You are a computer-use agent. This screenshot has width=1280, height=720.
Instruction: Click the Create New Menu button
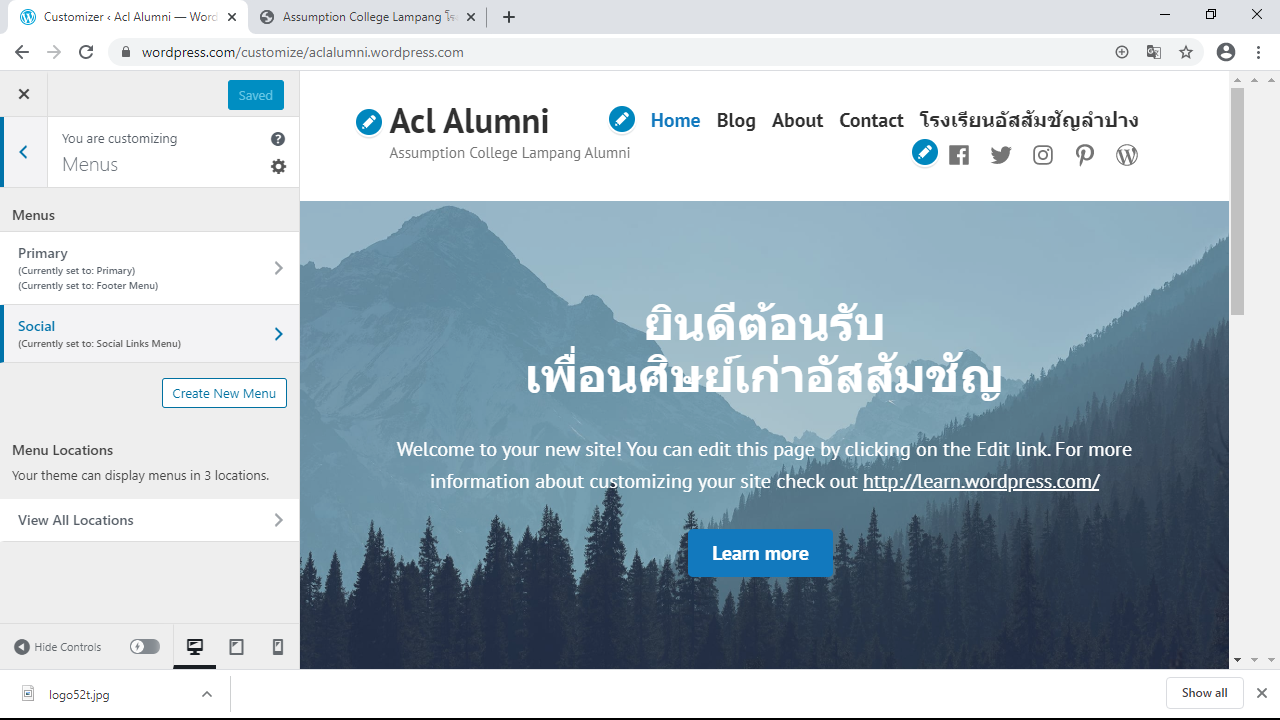[x=224, y=393]
